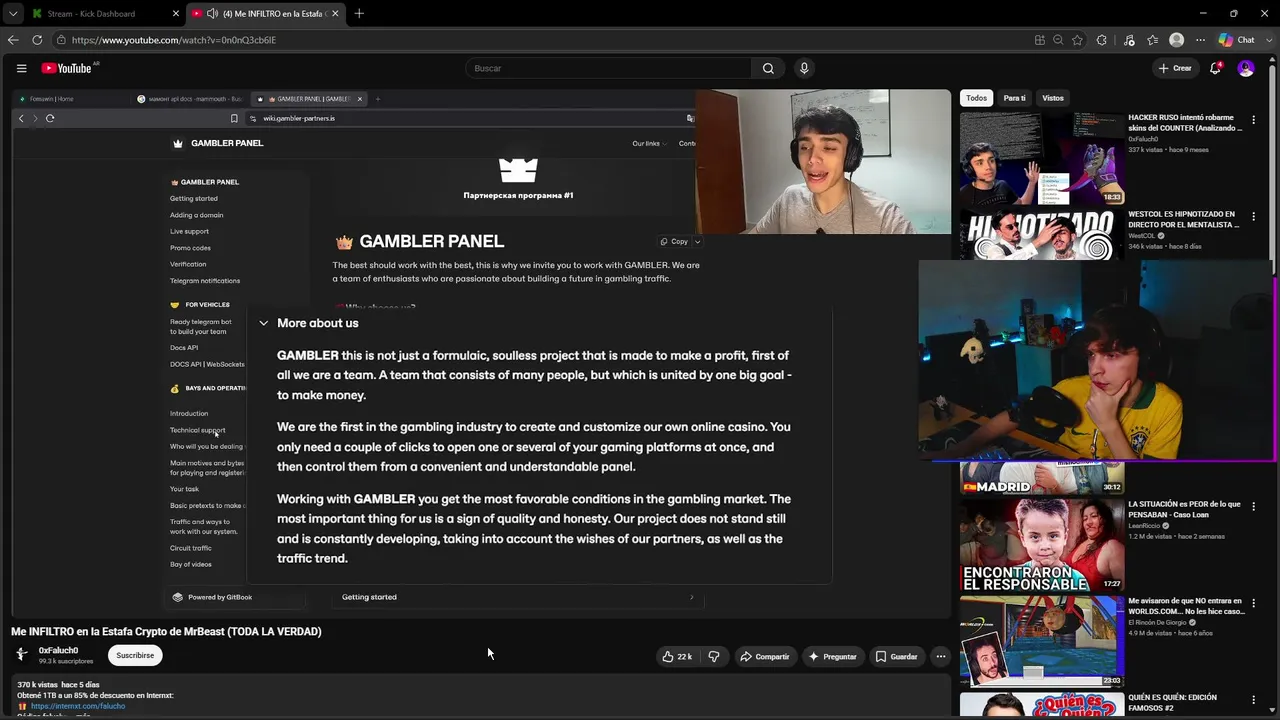Switch to the Stream - Kick Dashboard tab
Screen dimensions: 1280x720
(103, 14)
